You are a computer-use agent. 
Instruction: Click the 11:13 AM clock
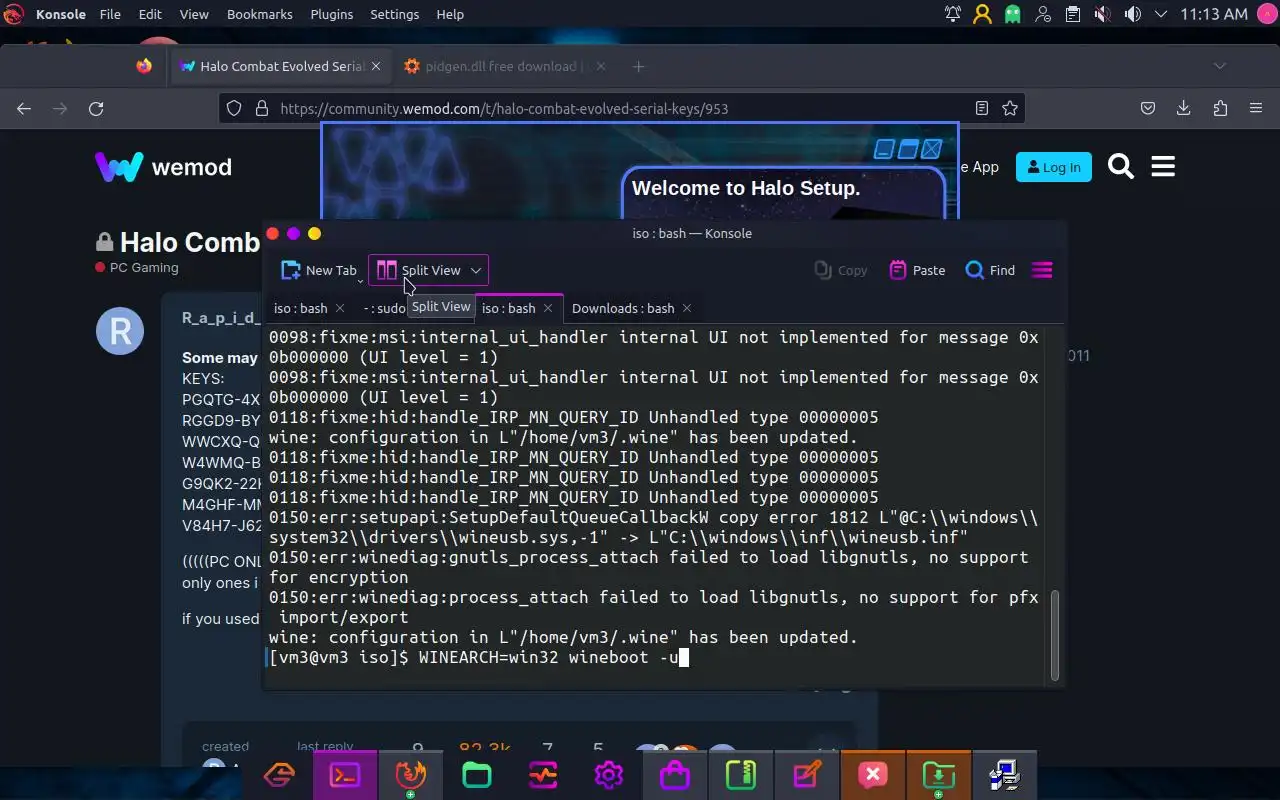point(1214,14)
